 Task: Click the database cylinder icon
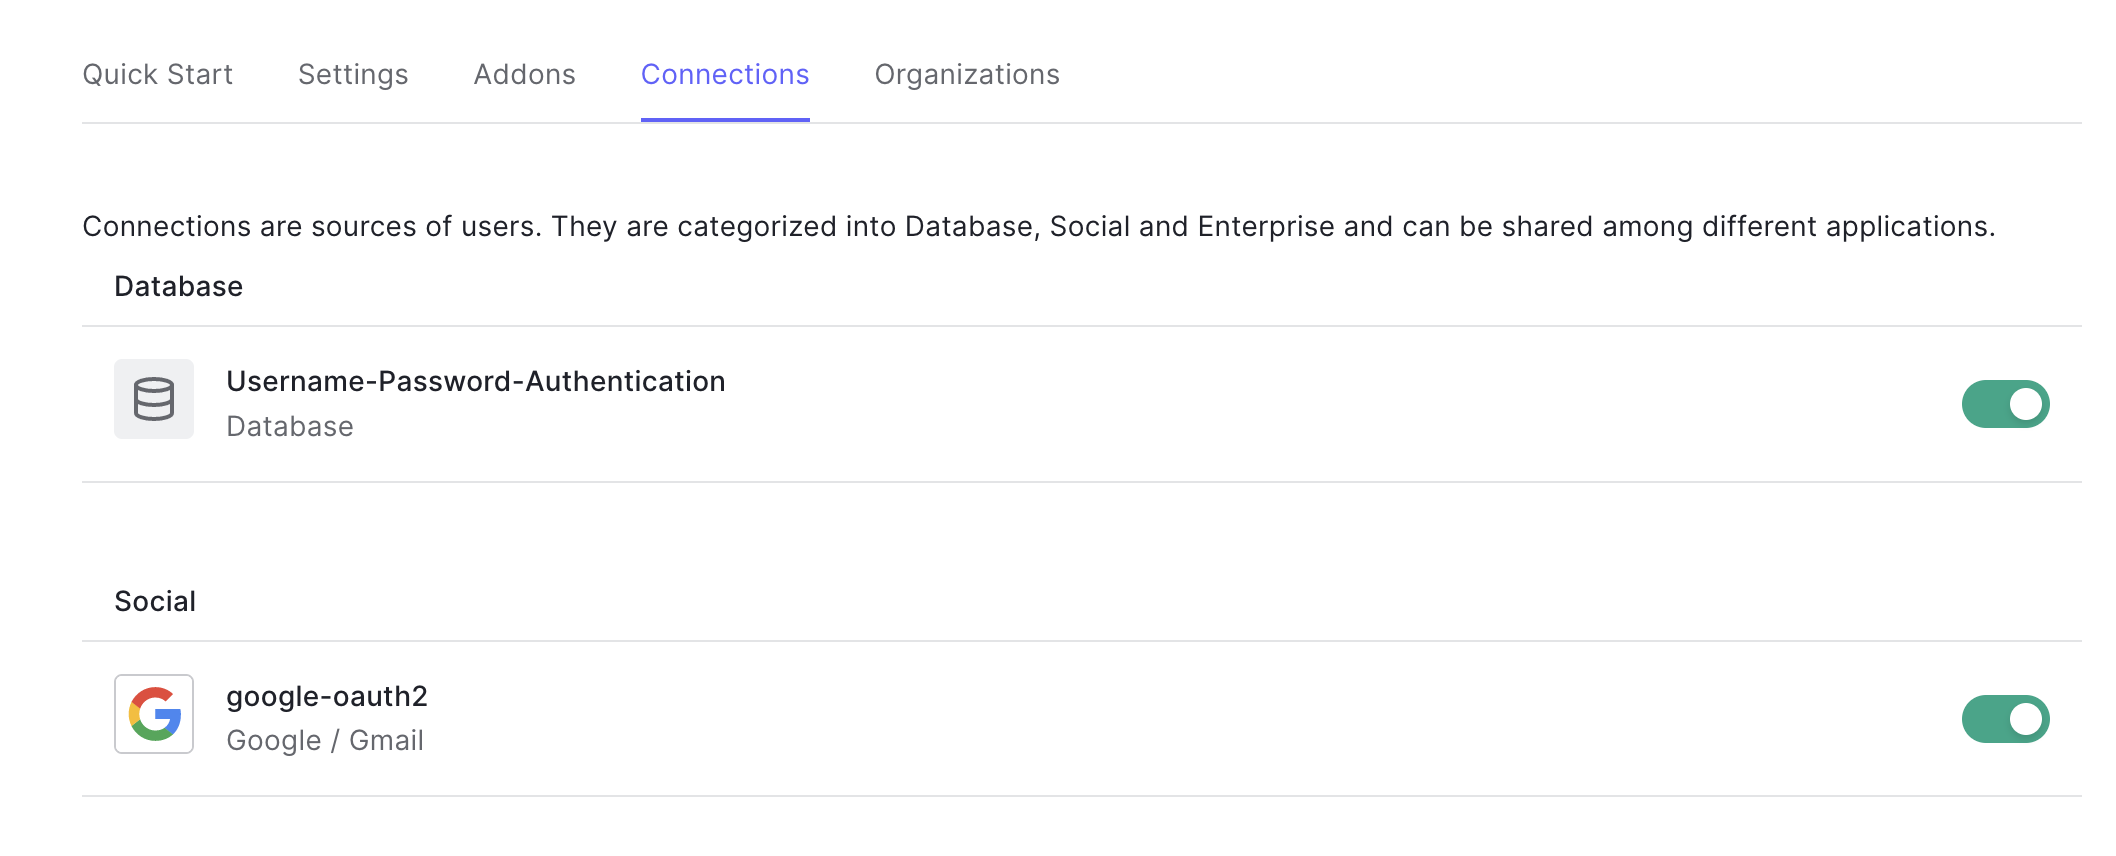tap(154, 399)
